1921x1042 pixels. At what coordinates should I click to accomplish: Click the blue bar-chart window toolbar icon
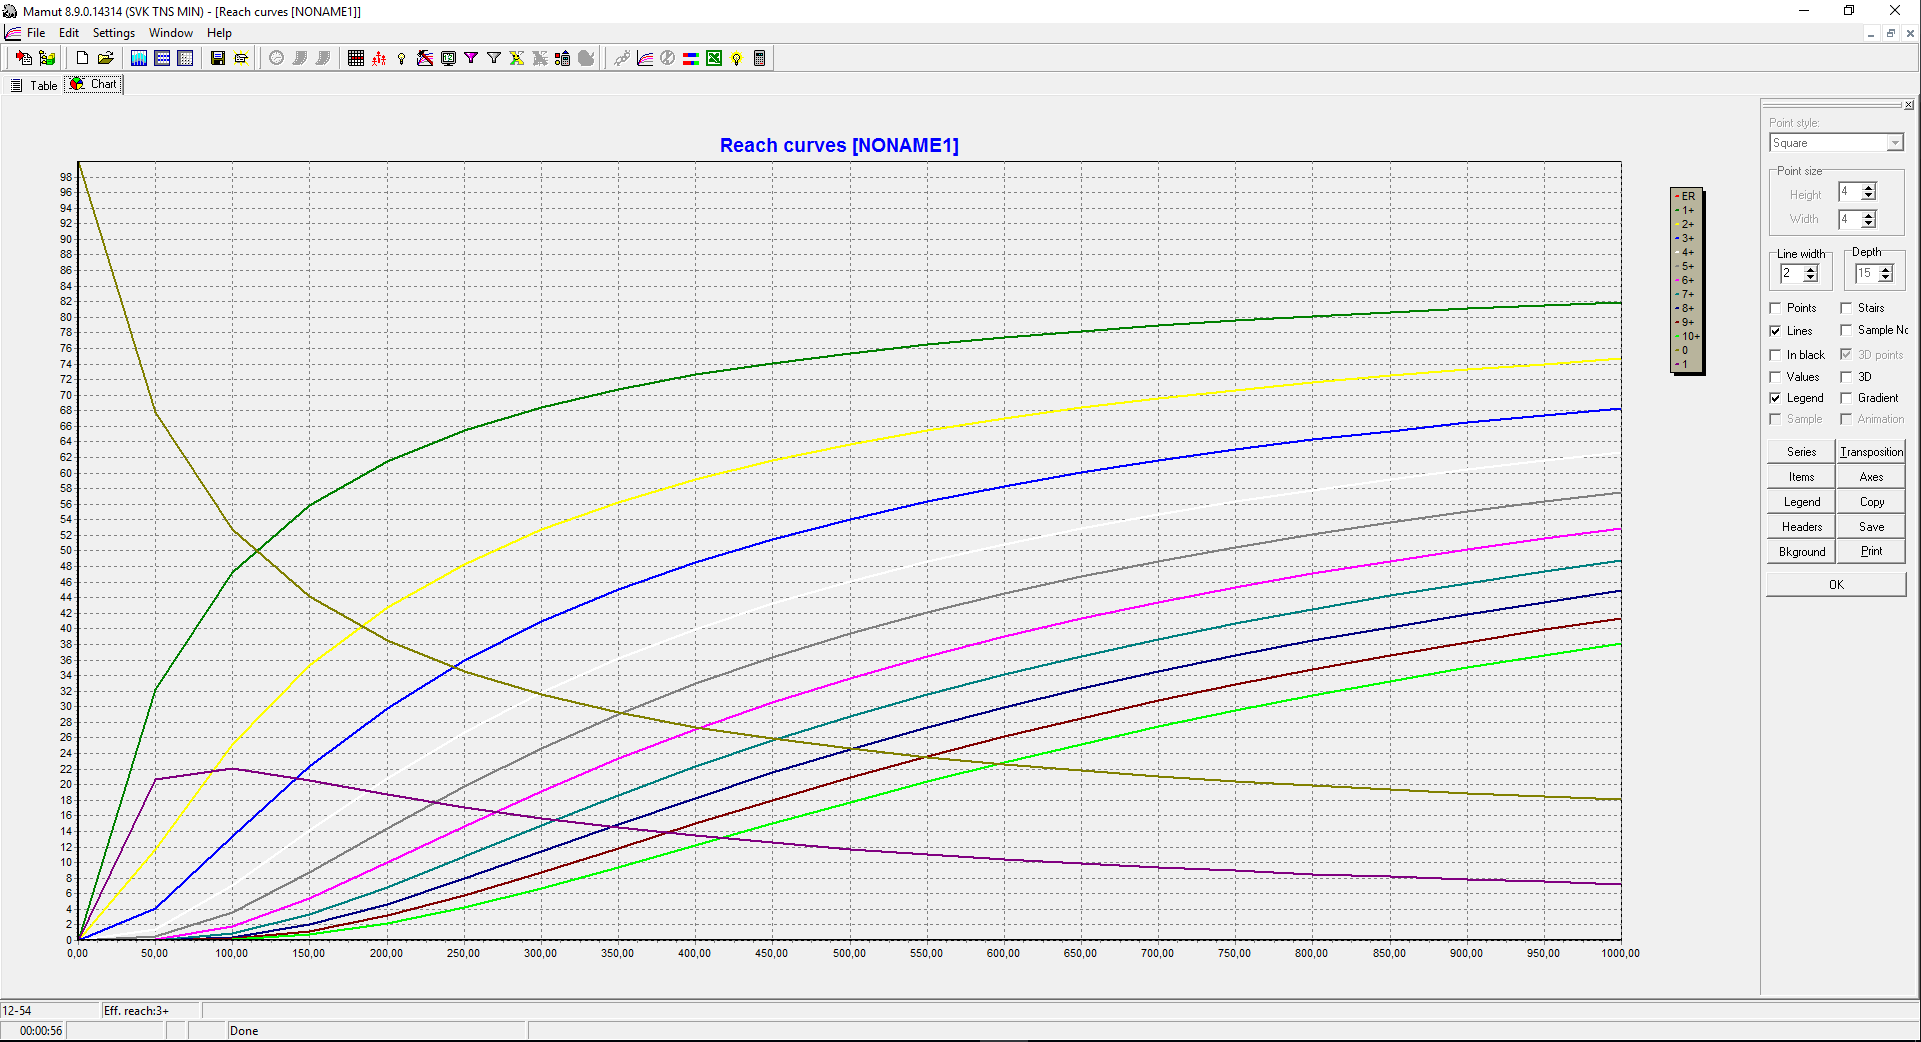139,58
